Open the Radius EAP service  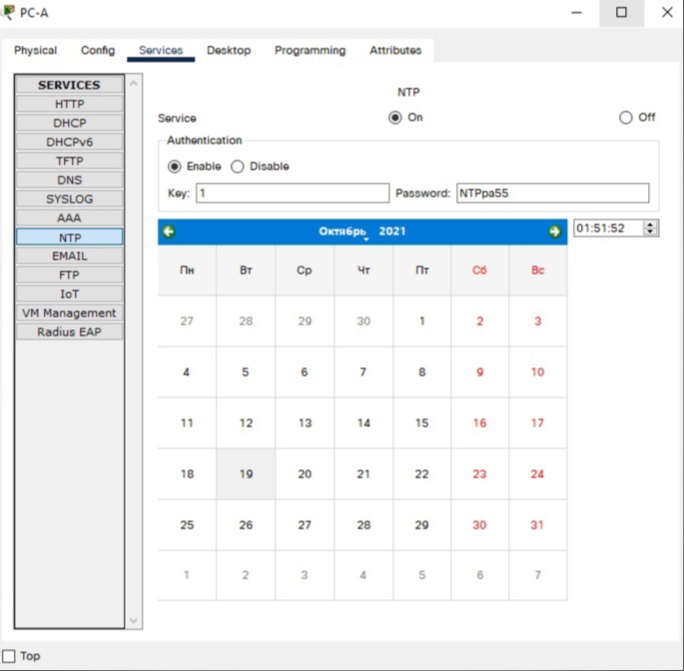pyautogui.click(x=69, y=332)
